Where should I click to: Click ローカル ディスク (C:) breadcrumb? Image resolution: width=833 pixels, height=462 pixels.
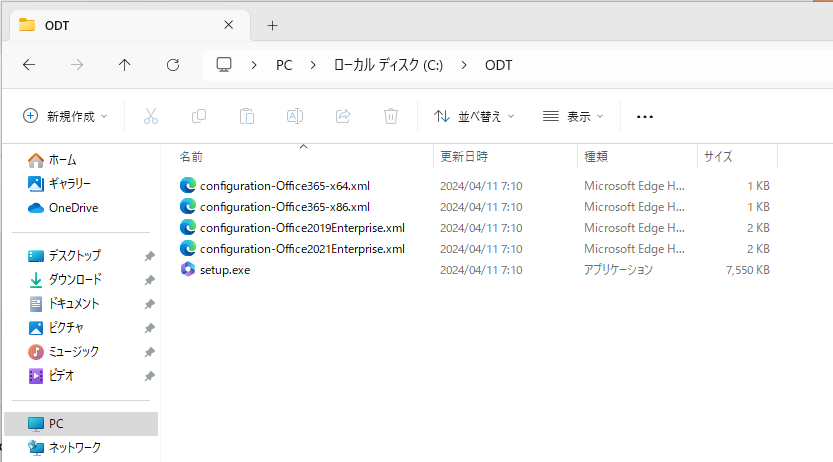(388, 65)
